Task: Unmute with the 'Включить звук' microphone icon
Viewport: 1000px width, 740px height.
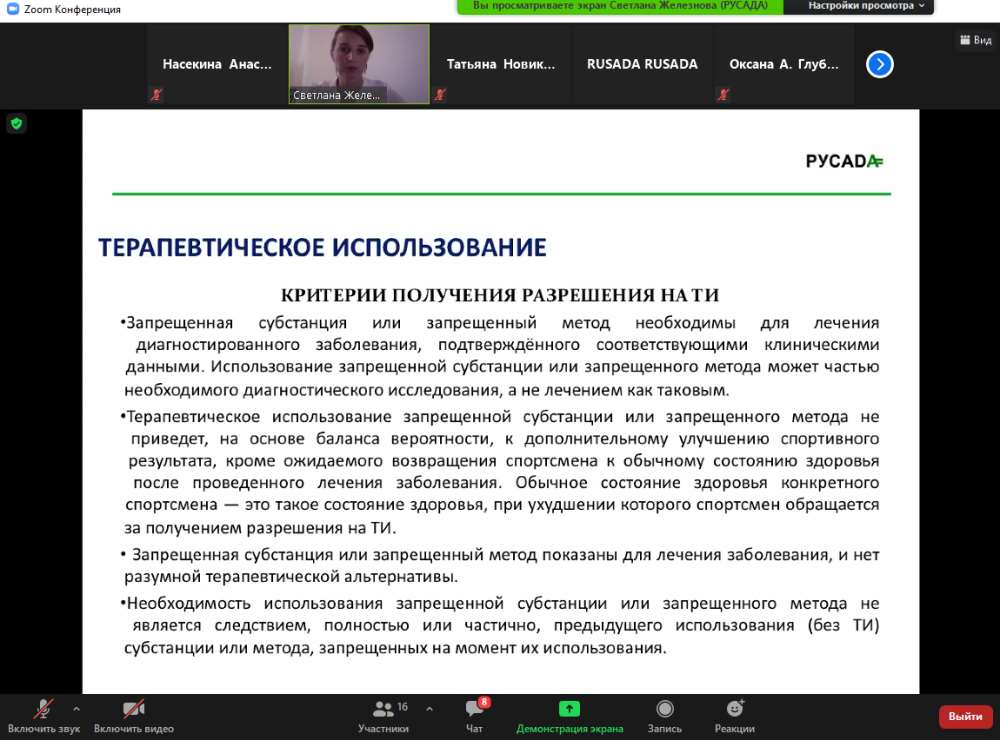Action: (x=43, y=716)
